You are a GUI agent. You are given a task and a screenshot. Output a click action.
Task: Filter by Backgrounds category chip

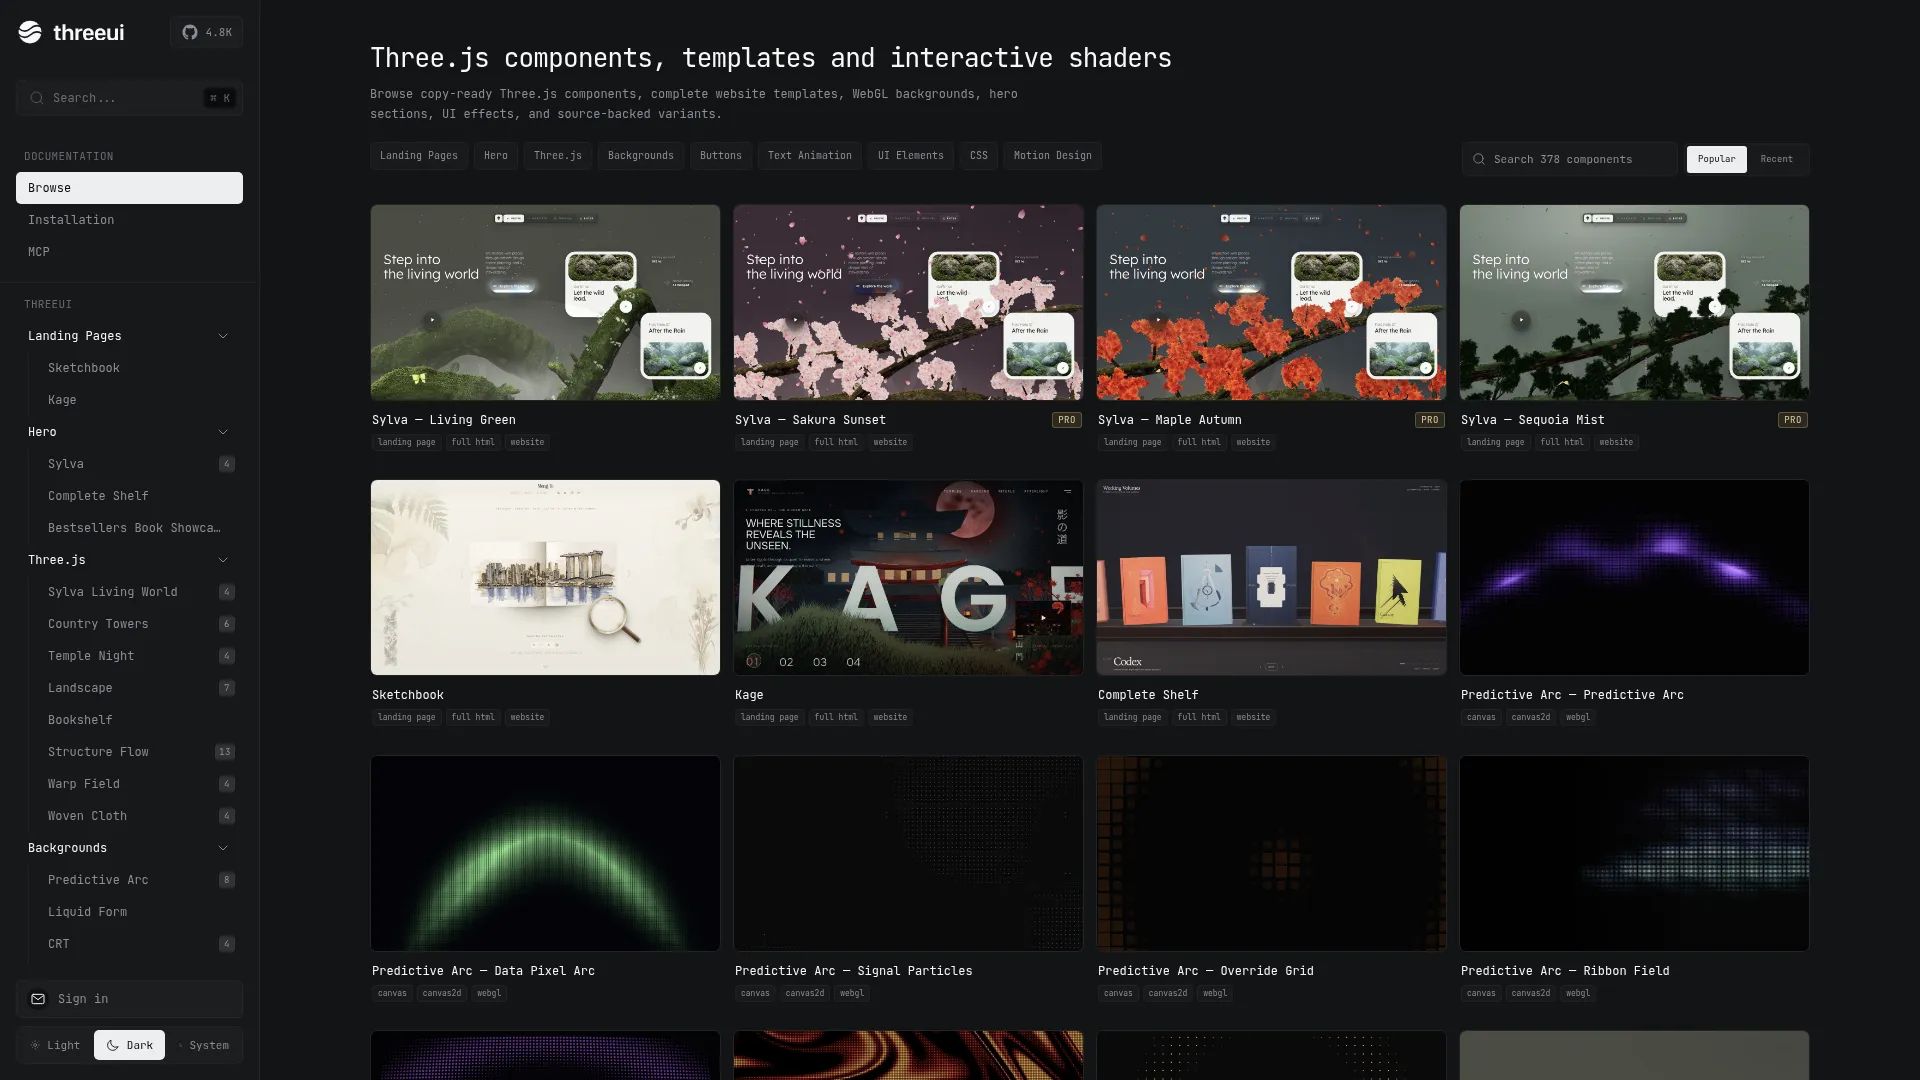tap(641, 156)
